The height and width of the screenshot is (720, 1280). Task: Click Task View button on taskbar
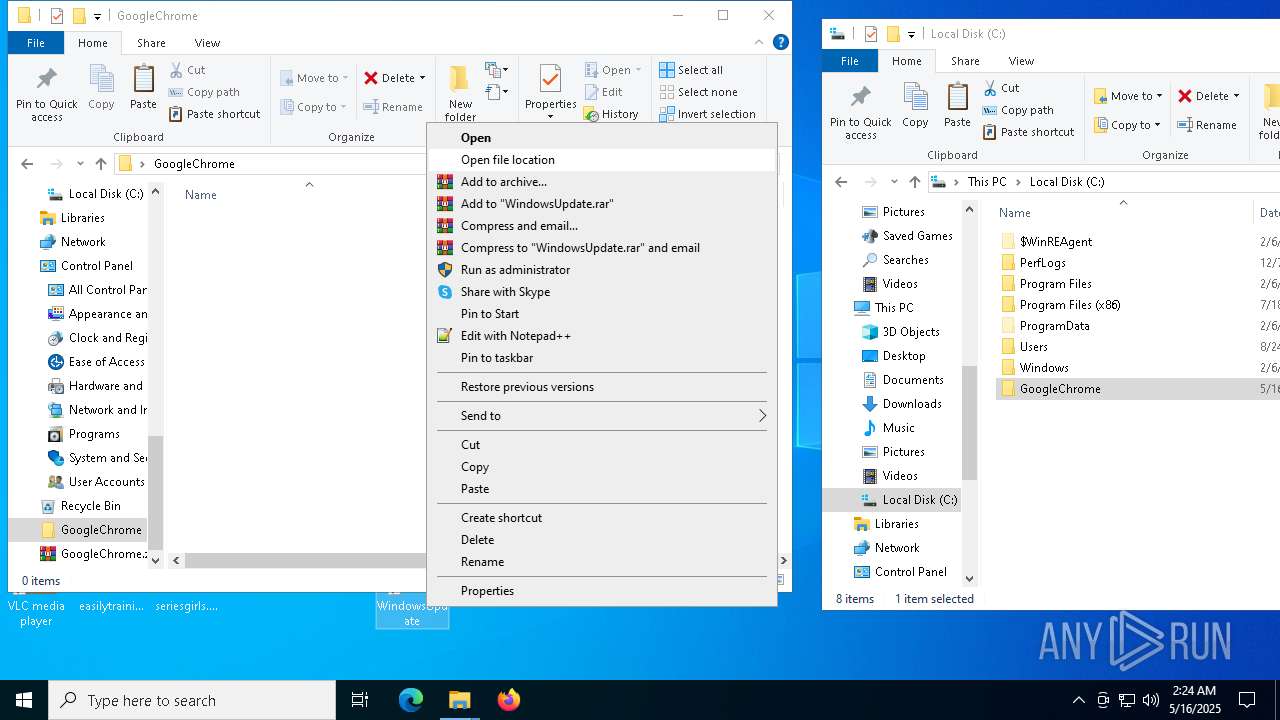360,700
